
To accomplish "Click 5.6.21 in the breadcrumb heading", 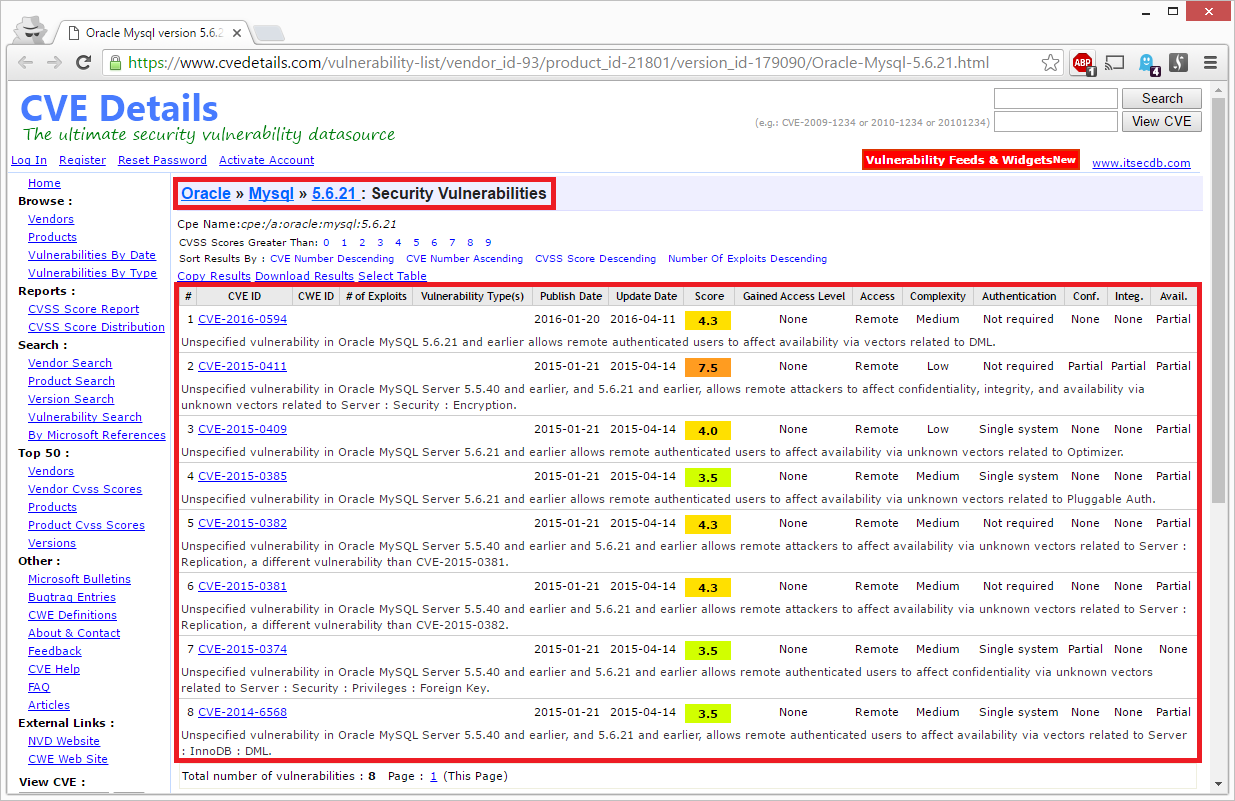I will click(x=334, y=193).
